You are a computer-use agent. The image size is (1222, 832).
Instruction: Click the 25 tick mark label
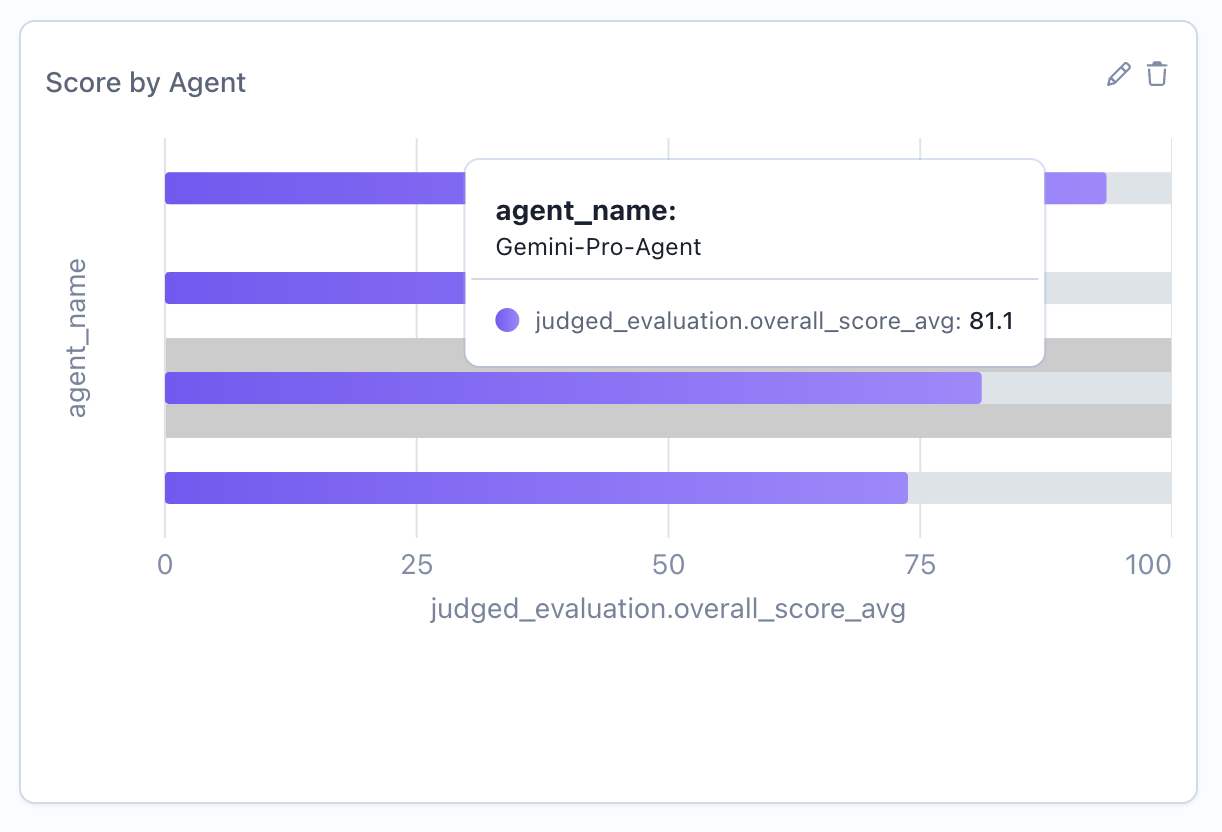click(416, 564)
